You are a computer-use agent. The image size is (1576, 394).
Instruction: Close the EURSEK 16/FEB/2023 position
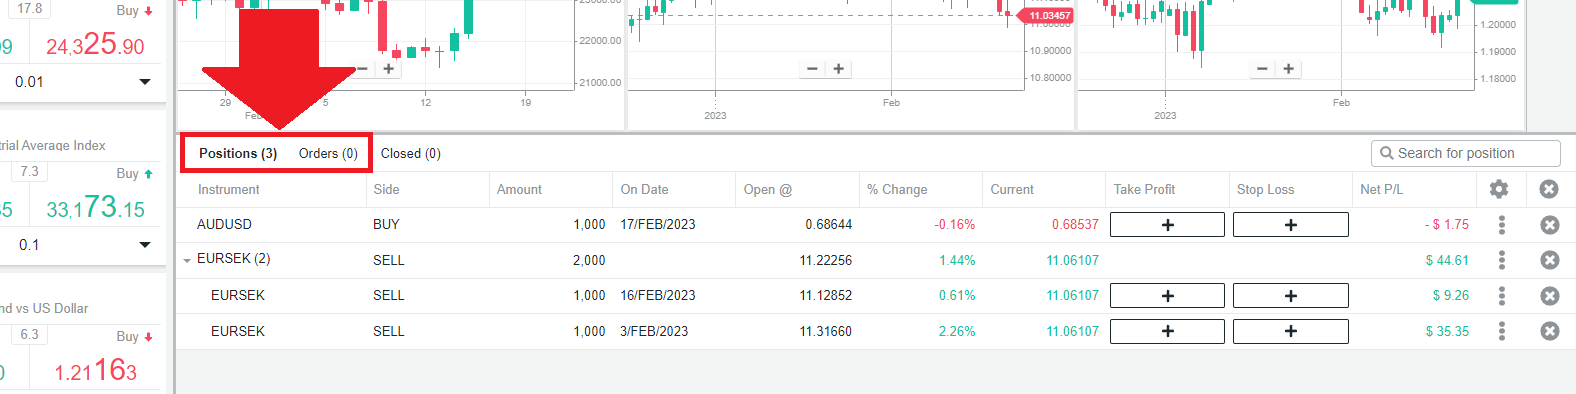1550,296
